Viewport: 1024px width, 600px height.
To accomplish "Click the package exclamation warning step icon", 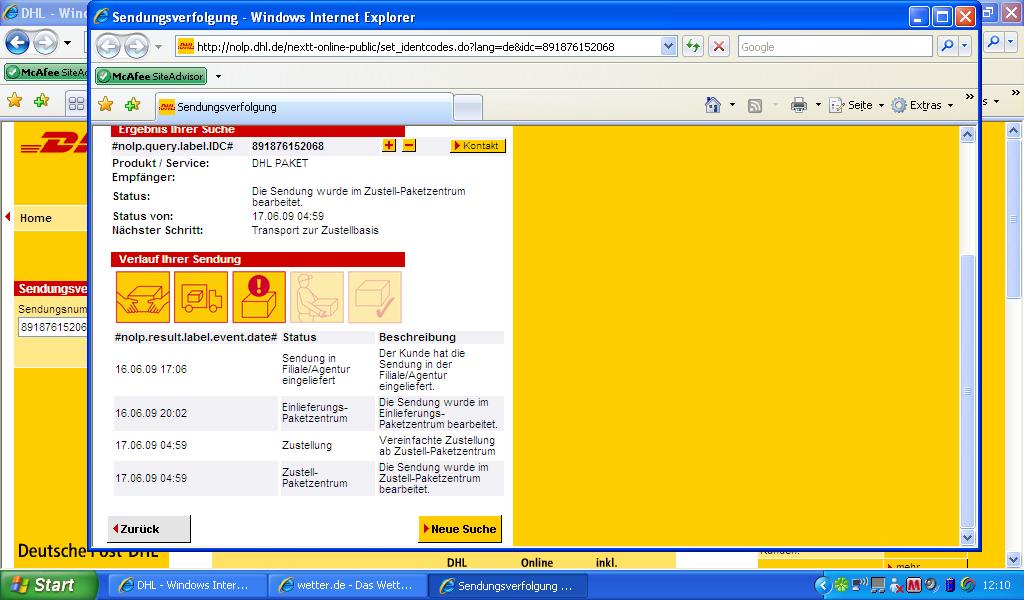I will coord(259,297).
